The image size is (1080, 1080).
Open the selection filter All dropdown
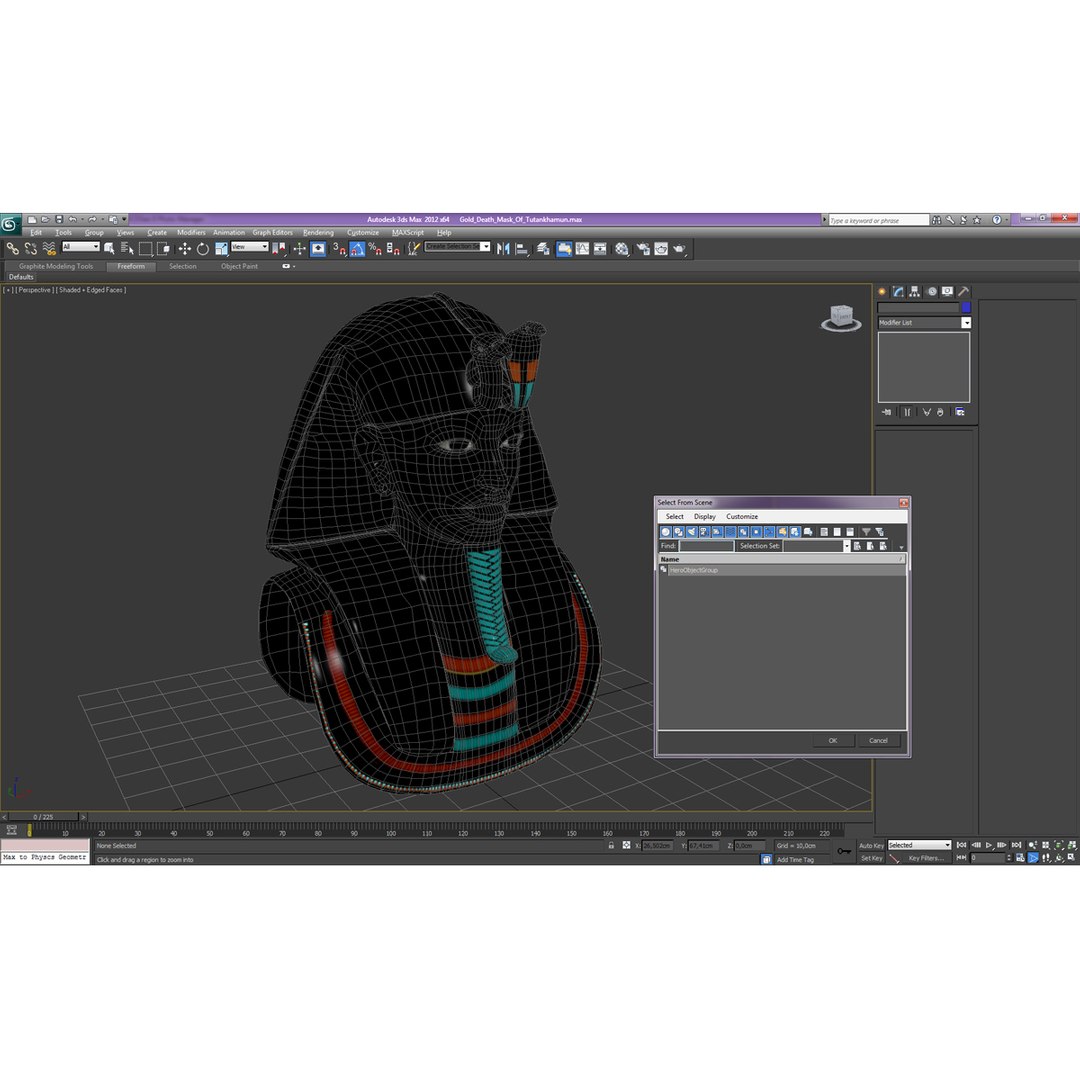tap(81, 247)
